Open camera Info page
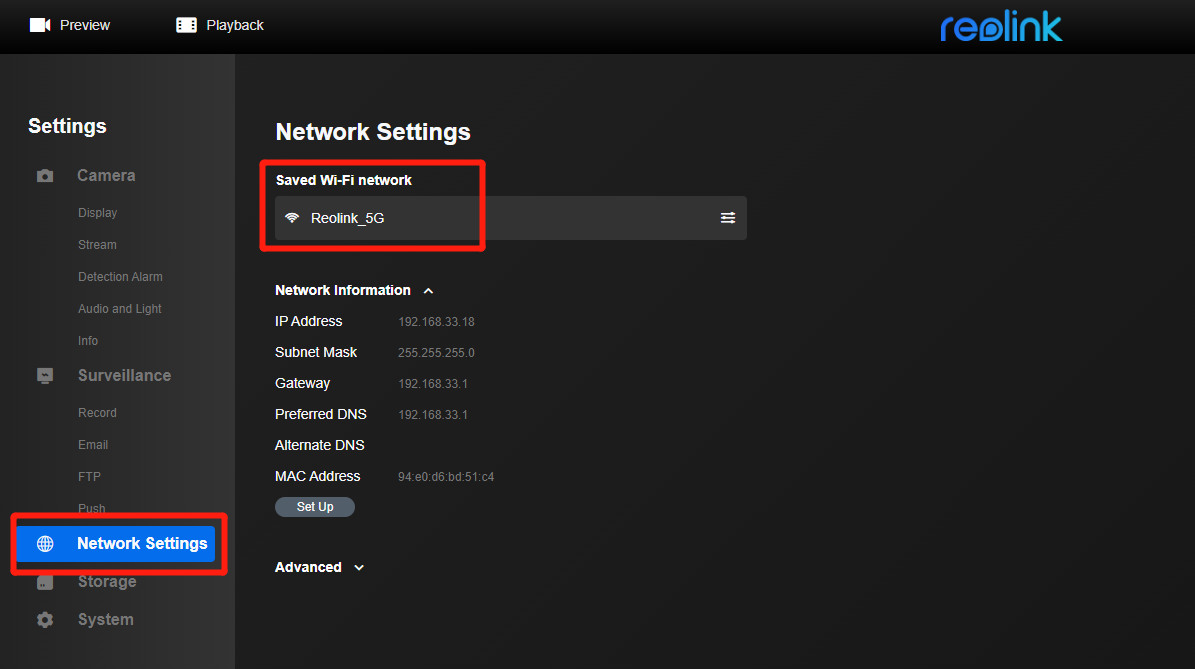The height and width of the screenshot is (669, 1195). [88, 341]
